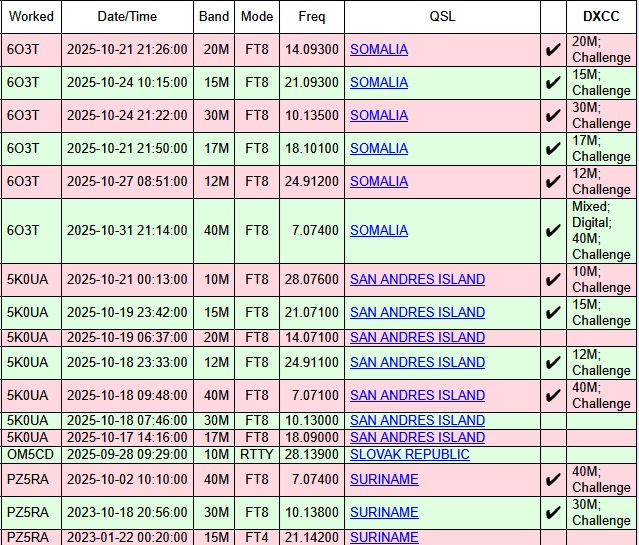Select date 2025-10-17 14:16:00 cell

(x=127, y=437)
